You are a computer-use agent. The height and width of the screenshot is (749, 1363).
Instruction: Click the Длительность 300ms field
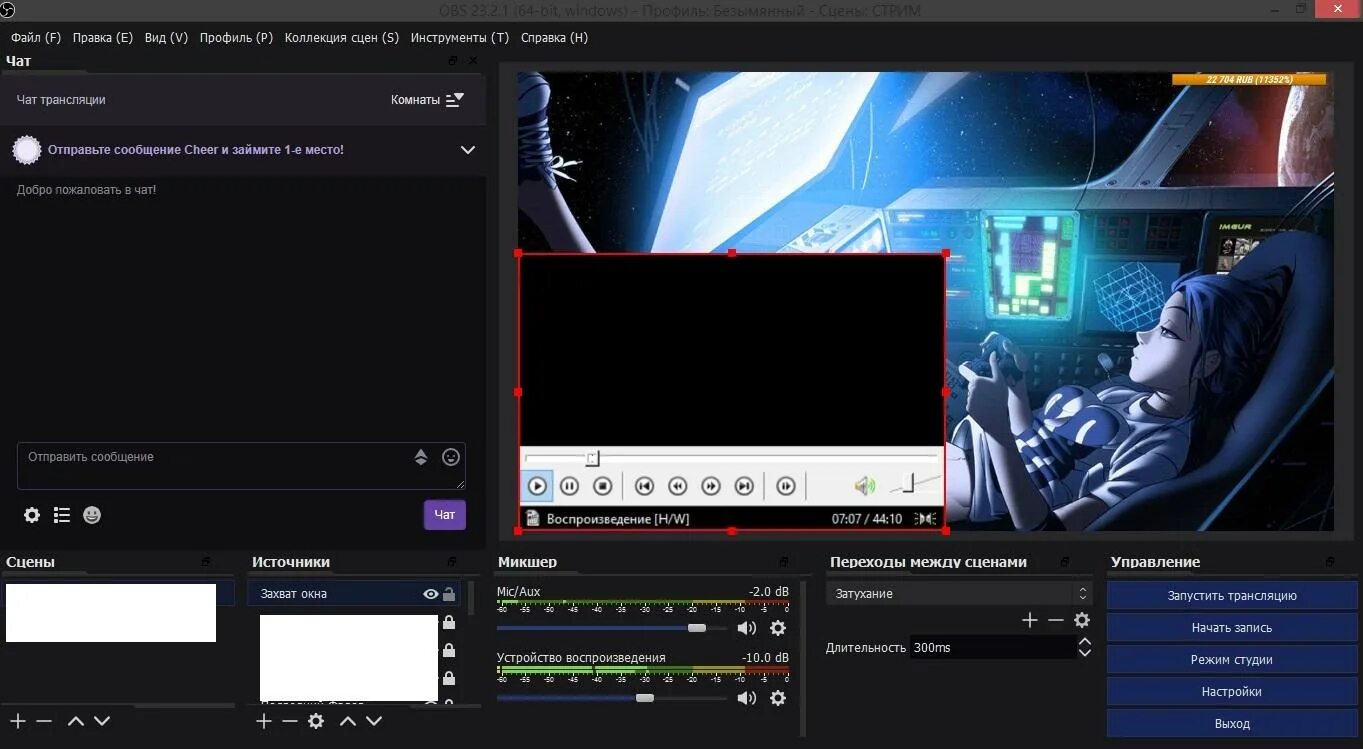tap(993, 648)
